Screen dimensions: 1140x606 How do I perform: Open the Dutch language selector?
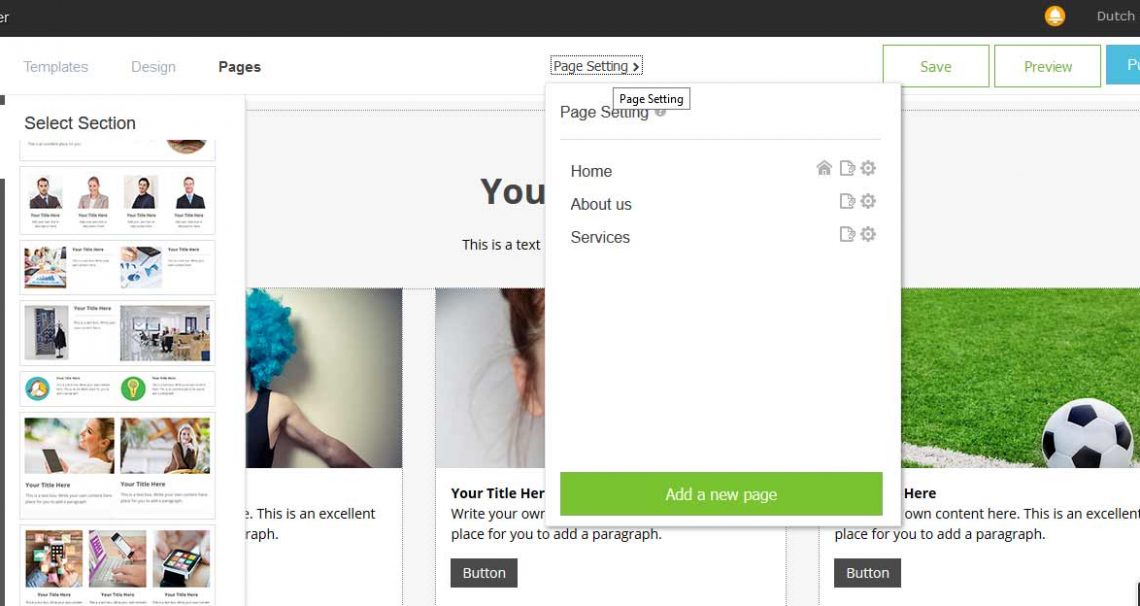(x=1115, y=16)
